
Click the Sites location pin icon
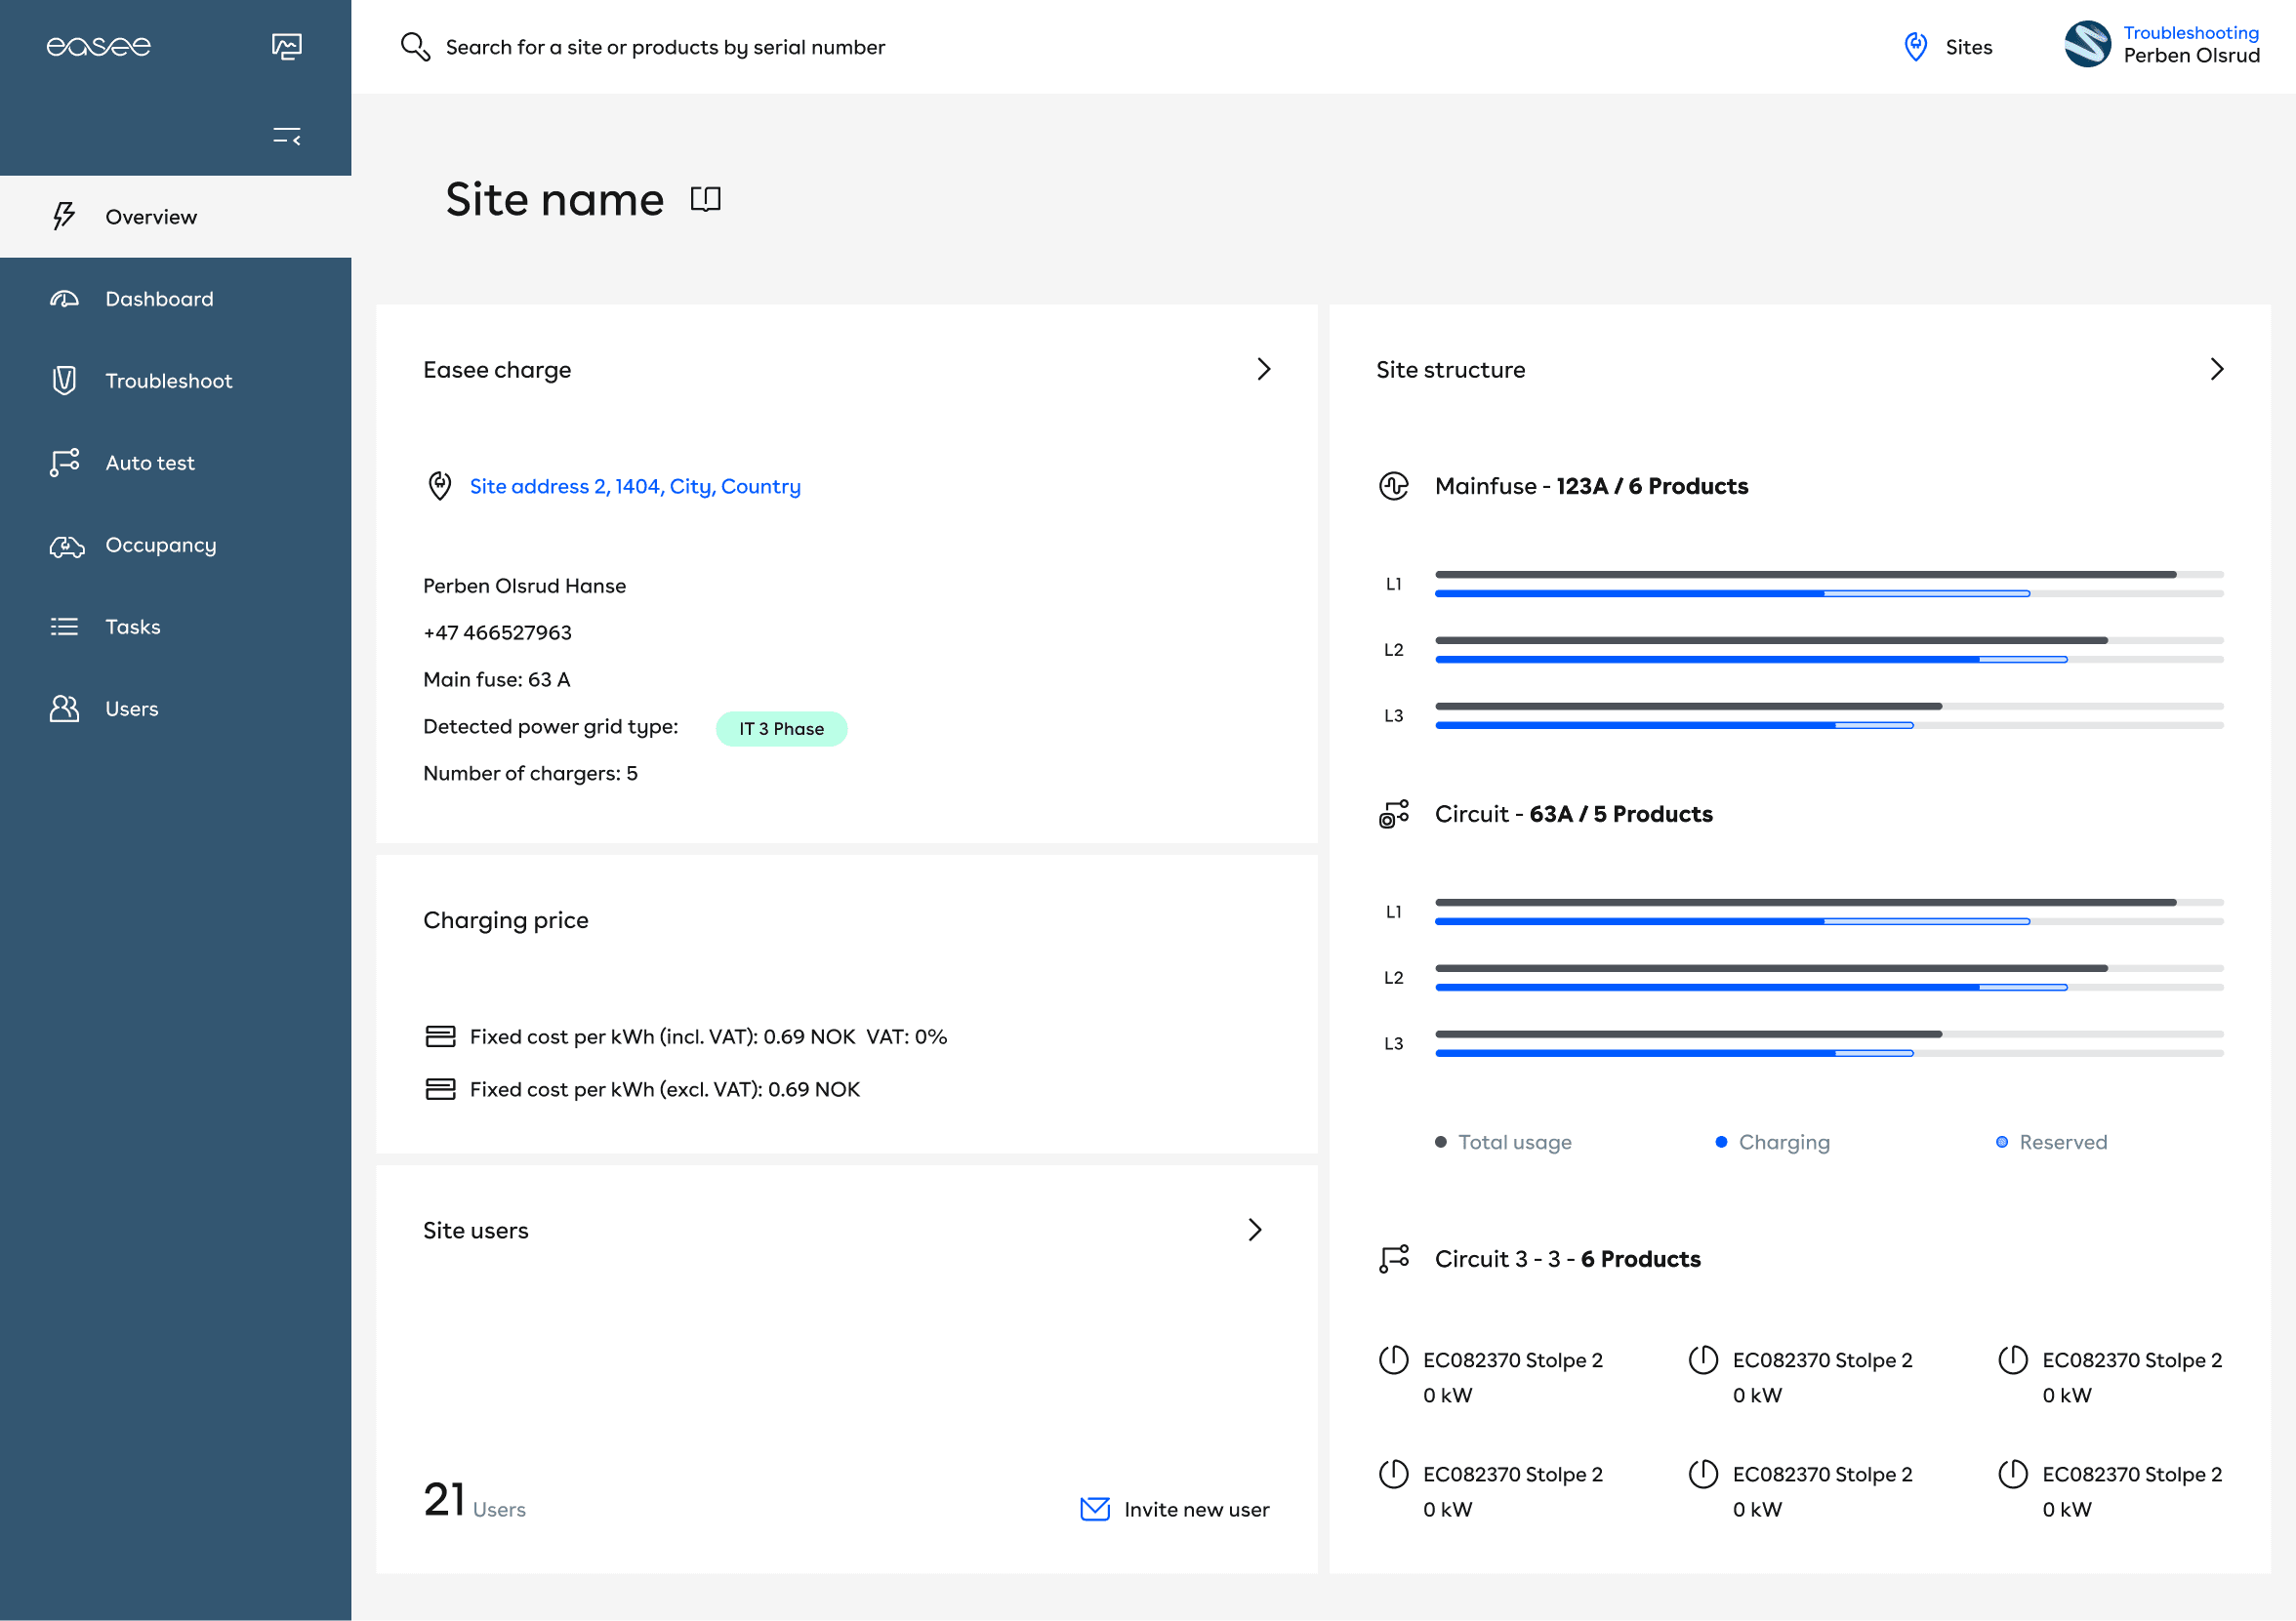(x=1915, y=47)
